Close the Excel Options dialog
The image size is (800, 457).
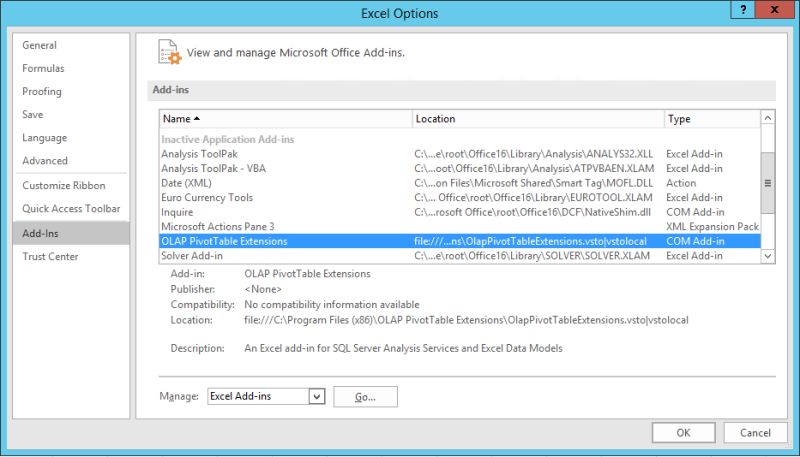tap(774, 10)
